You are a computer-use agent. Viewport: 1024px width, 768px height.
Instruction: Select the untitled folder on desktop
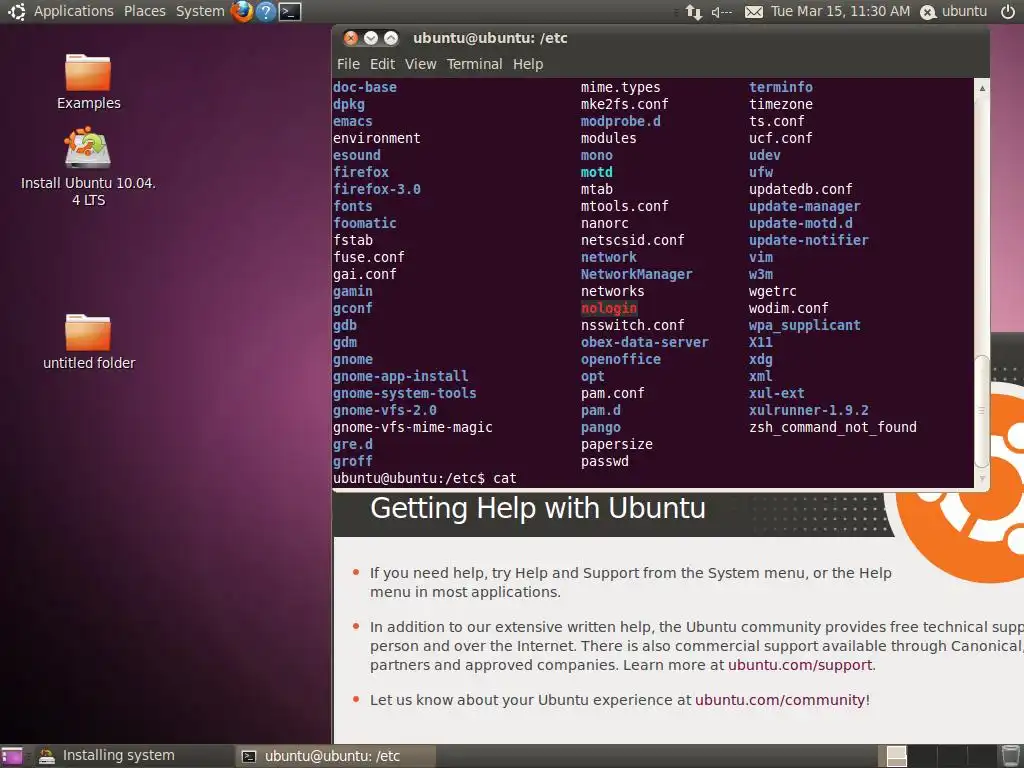tap(88, 342)
